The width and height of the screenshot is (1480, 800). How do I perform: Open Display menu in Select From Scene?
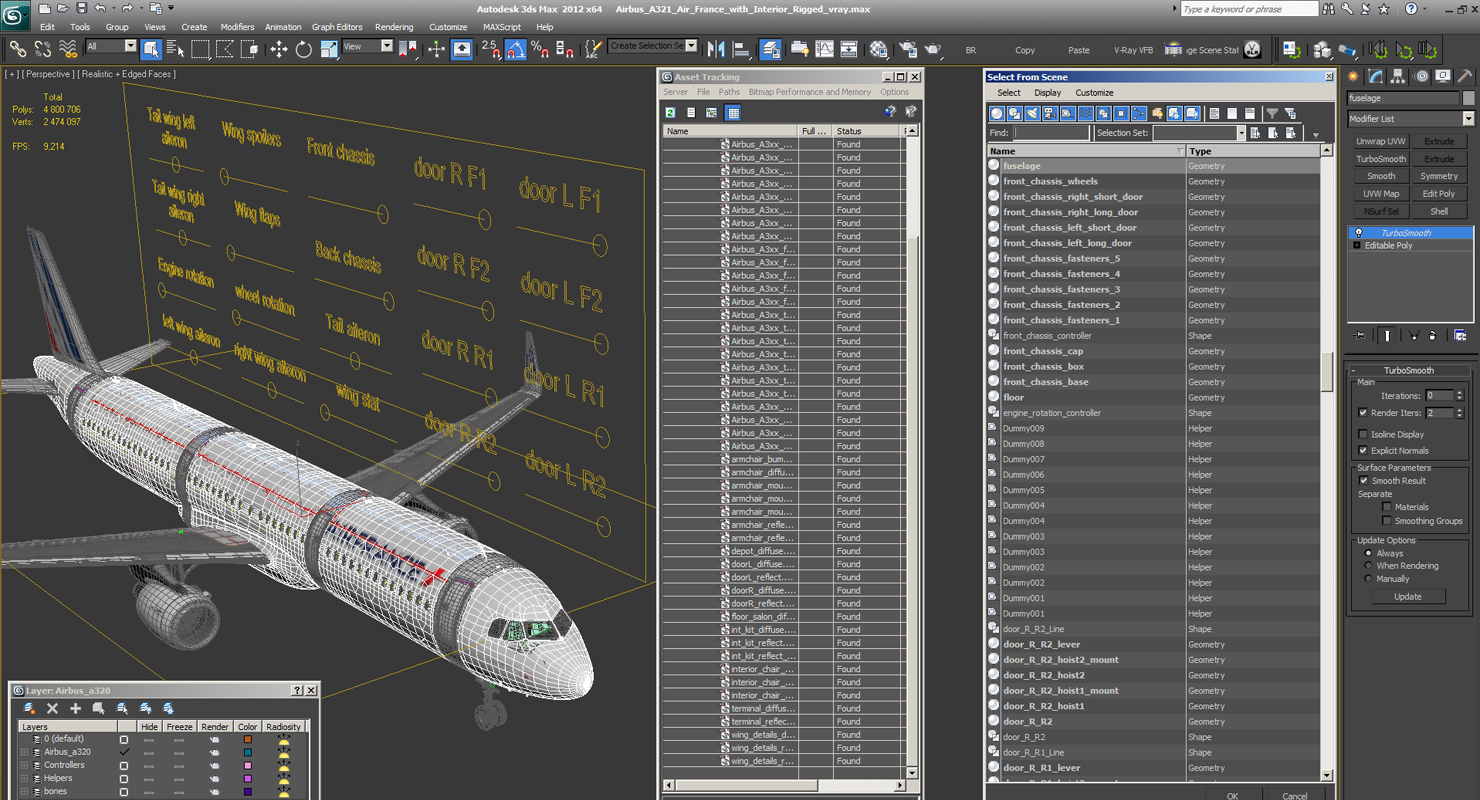click(1047, 92)
